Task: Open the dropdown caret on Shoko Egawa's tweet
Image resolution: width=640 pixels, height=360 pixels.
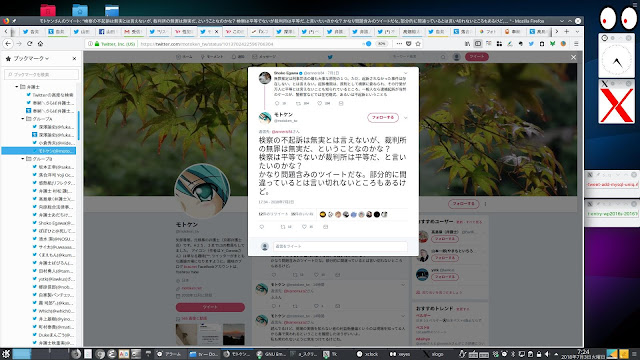Action: pyautogui.click(x=406, y=73)
